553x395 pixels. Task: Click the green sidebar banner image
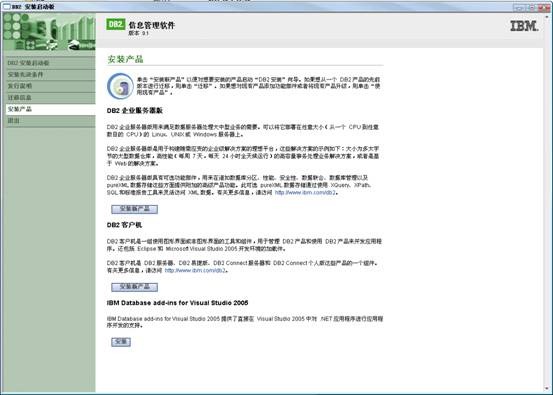coord(49,32)
